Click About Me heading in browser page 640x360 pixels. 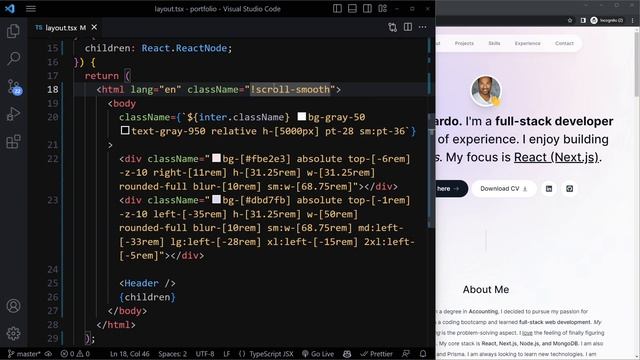[486, 289]
